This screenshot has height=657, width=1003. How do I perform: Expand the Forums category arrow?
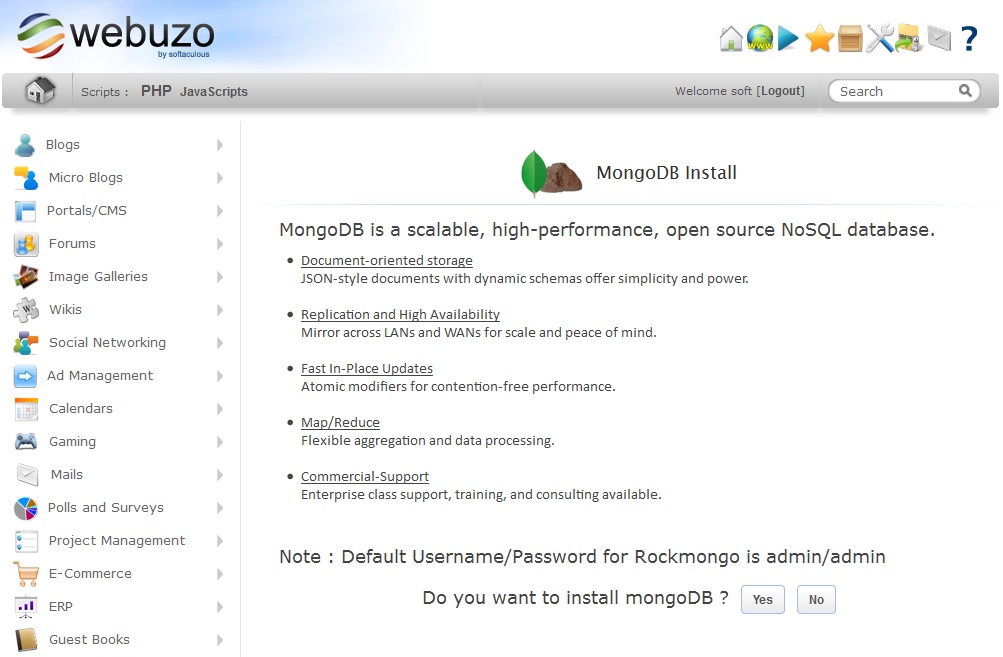click(219, 244)
